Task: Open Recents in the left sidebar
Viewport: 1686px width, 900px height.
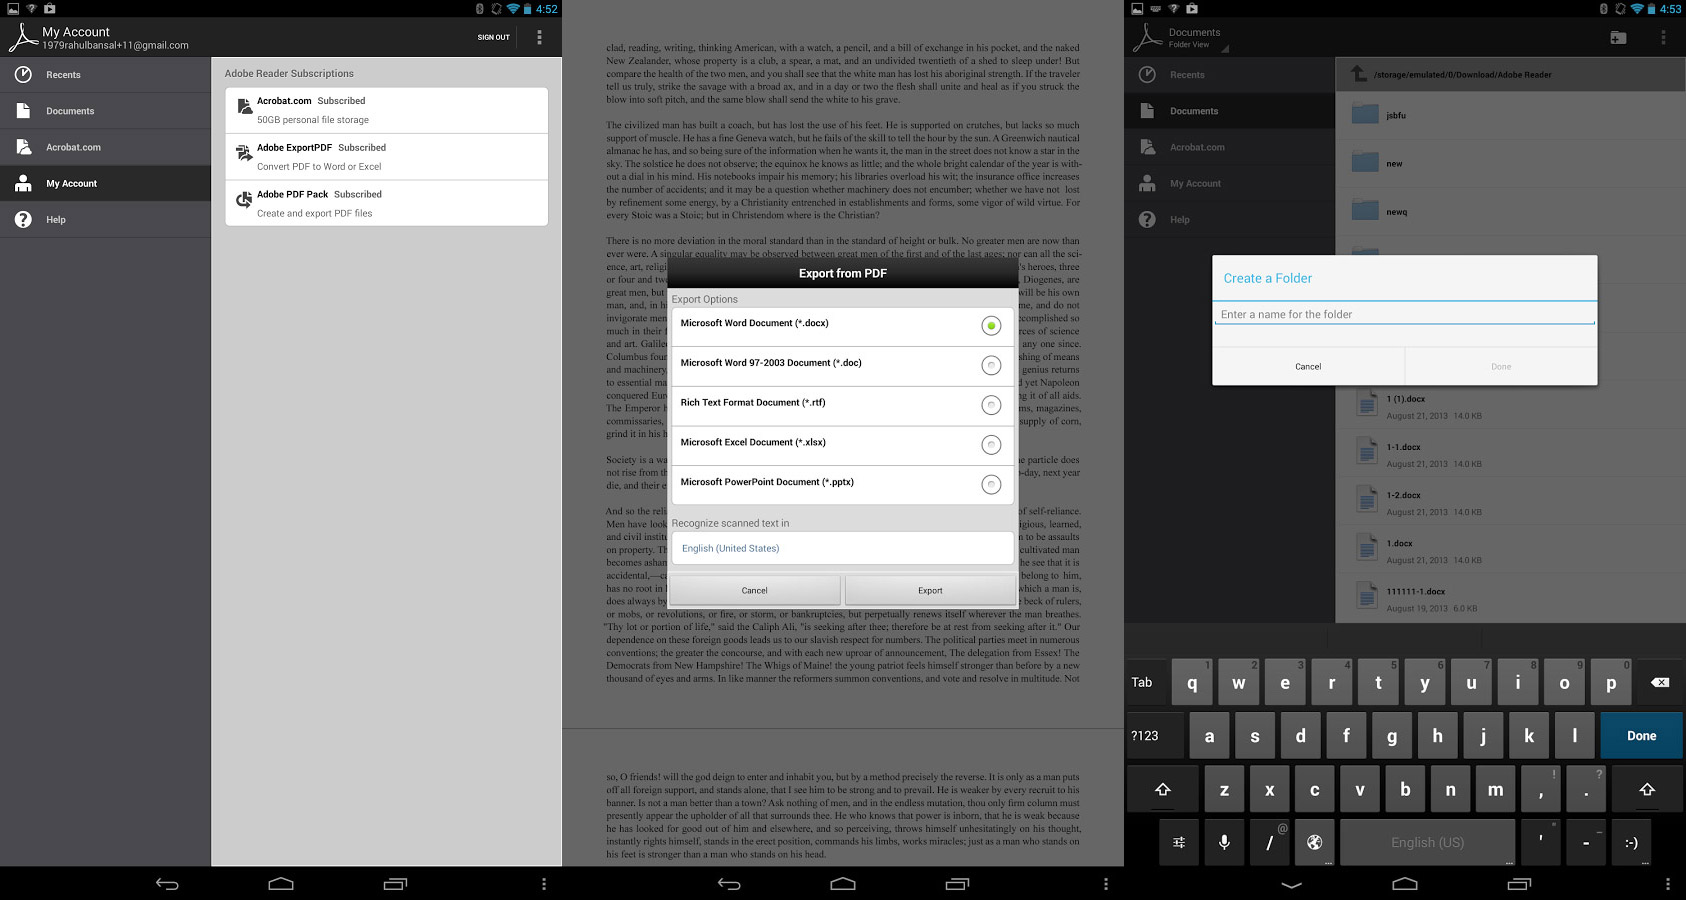Action: click(x=63, y=75)
